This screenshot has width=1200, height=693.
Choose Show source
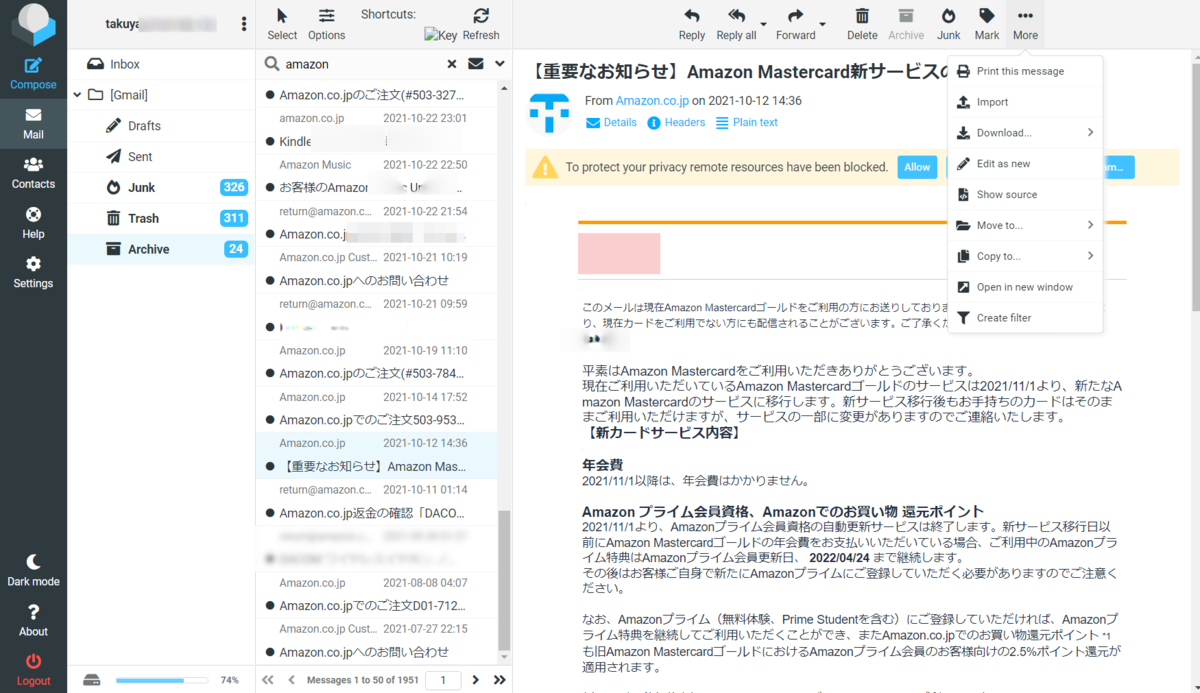(1025, 195)
